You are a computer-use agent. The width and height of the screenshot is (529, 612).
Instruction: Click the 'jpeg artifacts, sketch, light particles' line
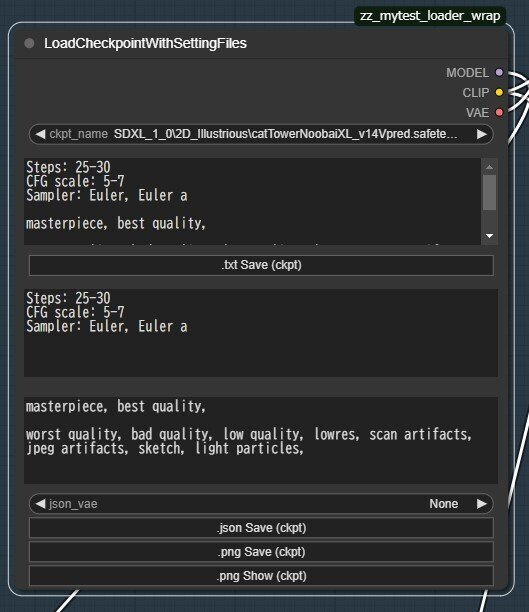[165, 448]
